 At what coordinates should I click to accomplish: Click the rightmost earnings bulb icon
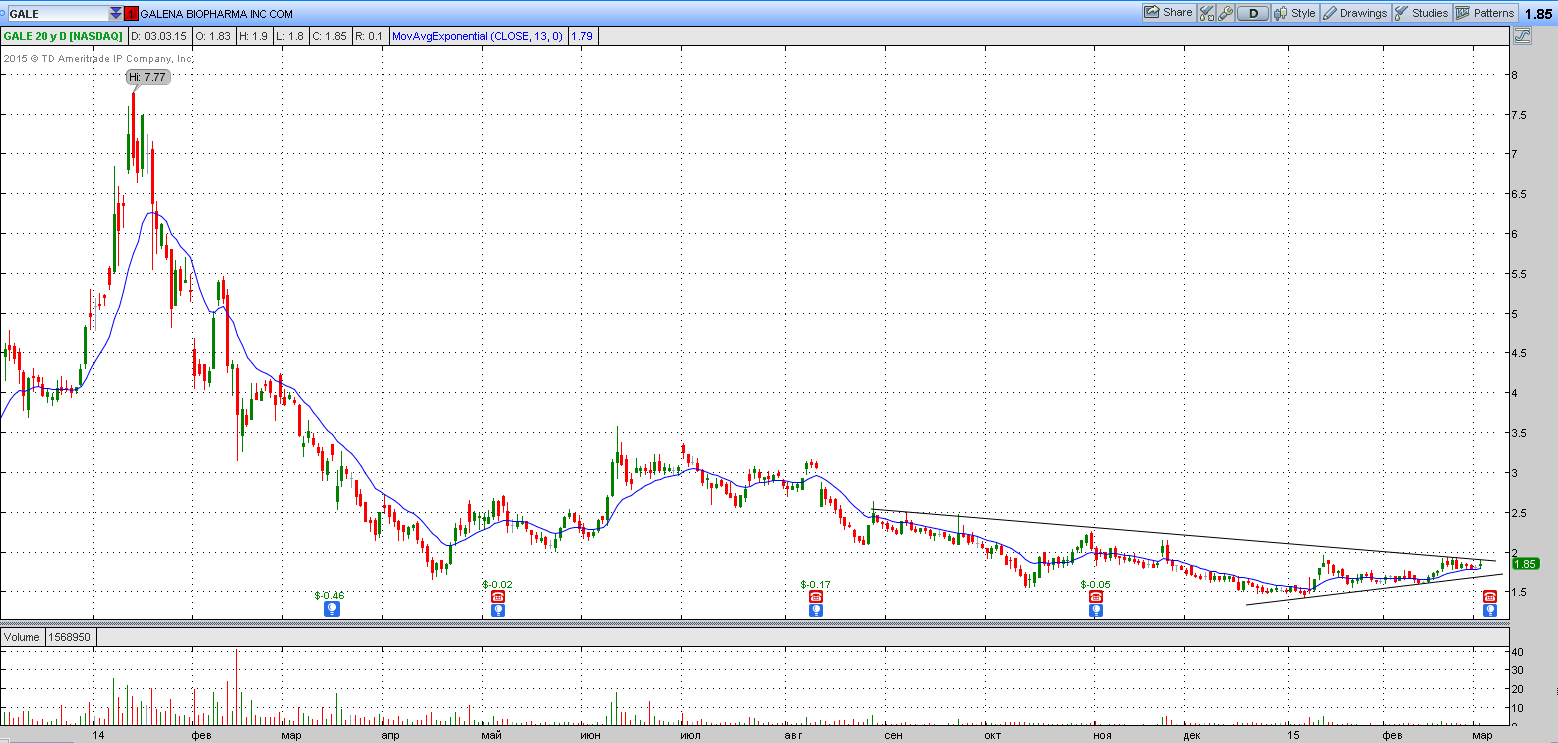[x=1490, y=609]
